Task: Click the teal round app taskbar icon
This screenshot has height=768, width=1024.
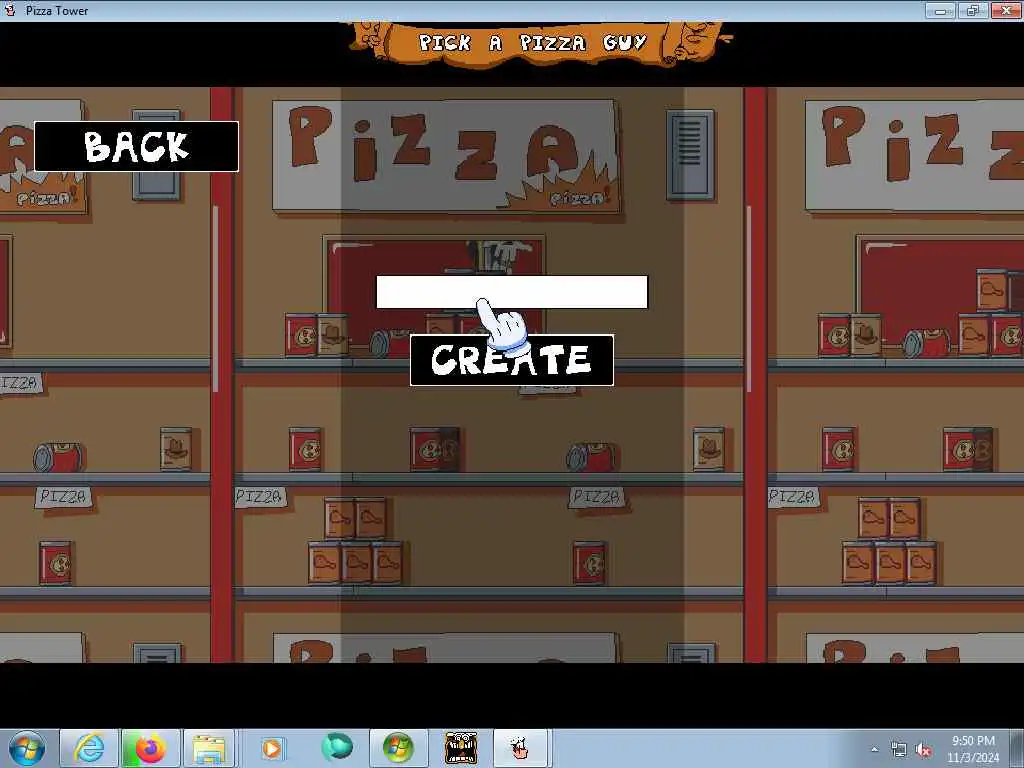Action: (337, 748)
